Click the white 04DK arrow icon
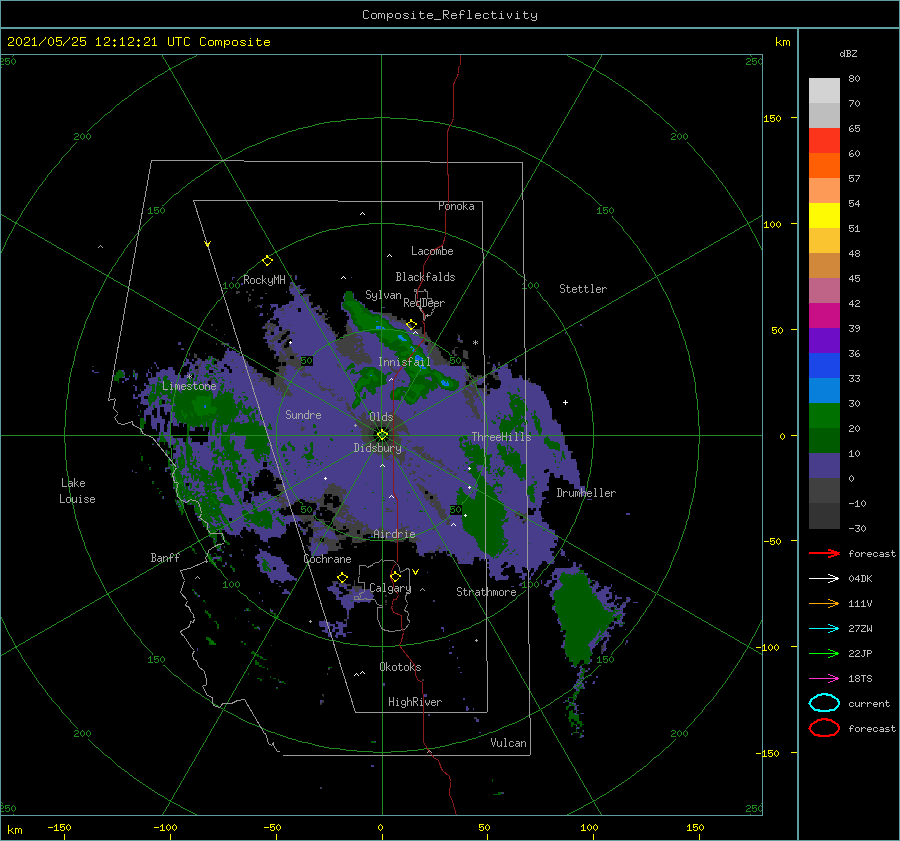The width and height of the screenshot is (900, 841). 824,578
